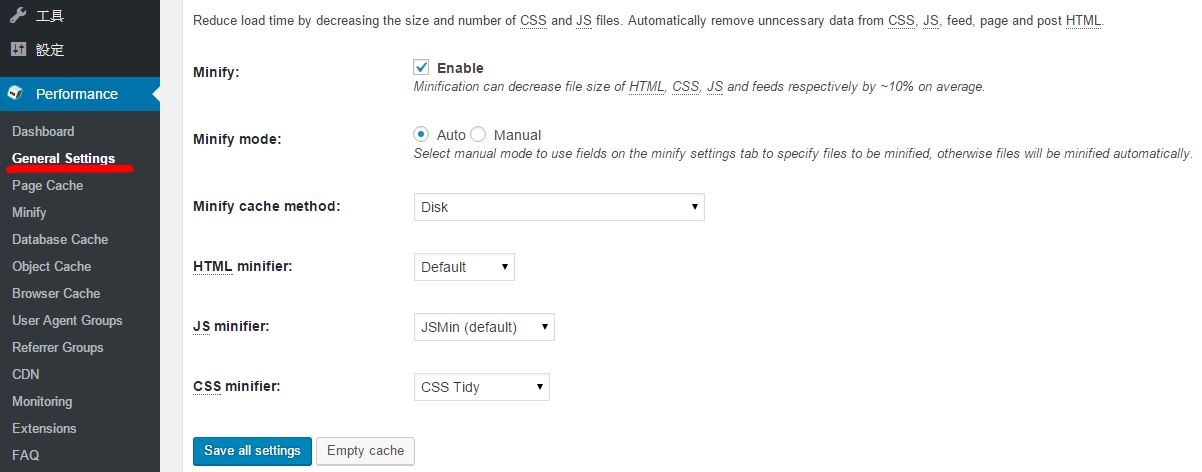Navigate to Browser Cache page
The height and width of the screenshot is (472, 1202).
(56, 293)
